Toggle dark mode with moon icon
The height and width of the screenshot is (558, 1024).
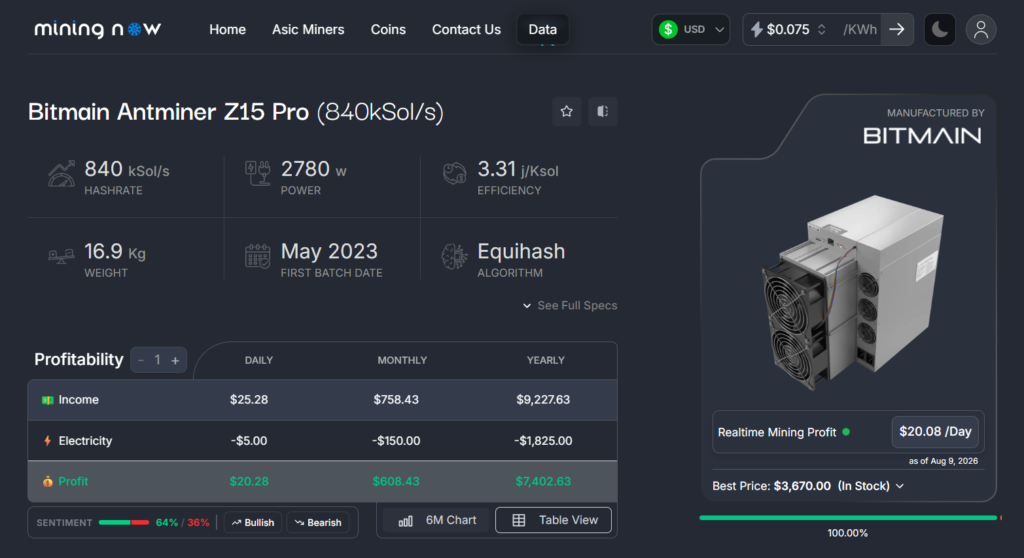pyautogui.click(x=940, y=29)
